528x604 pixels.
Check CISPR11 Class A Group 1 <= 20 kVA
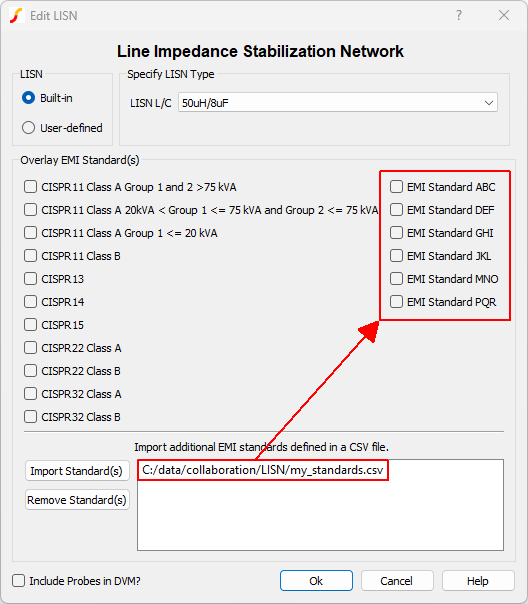point(30,233)
